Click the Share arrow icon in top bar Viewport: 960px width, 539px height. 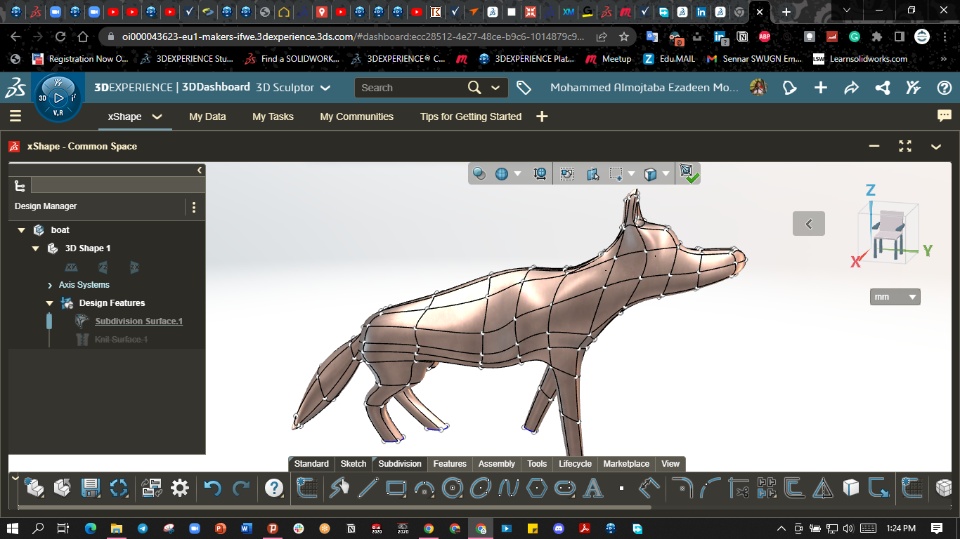pos(851,88)
